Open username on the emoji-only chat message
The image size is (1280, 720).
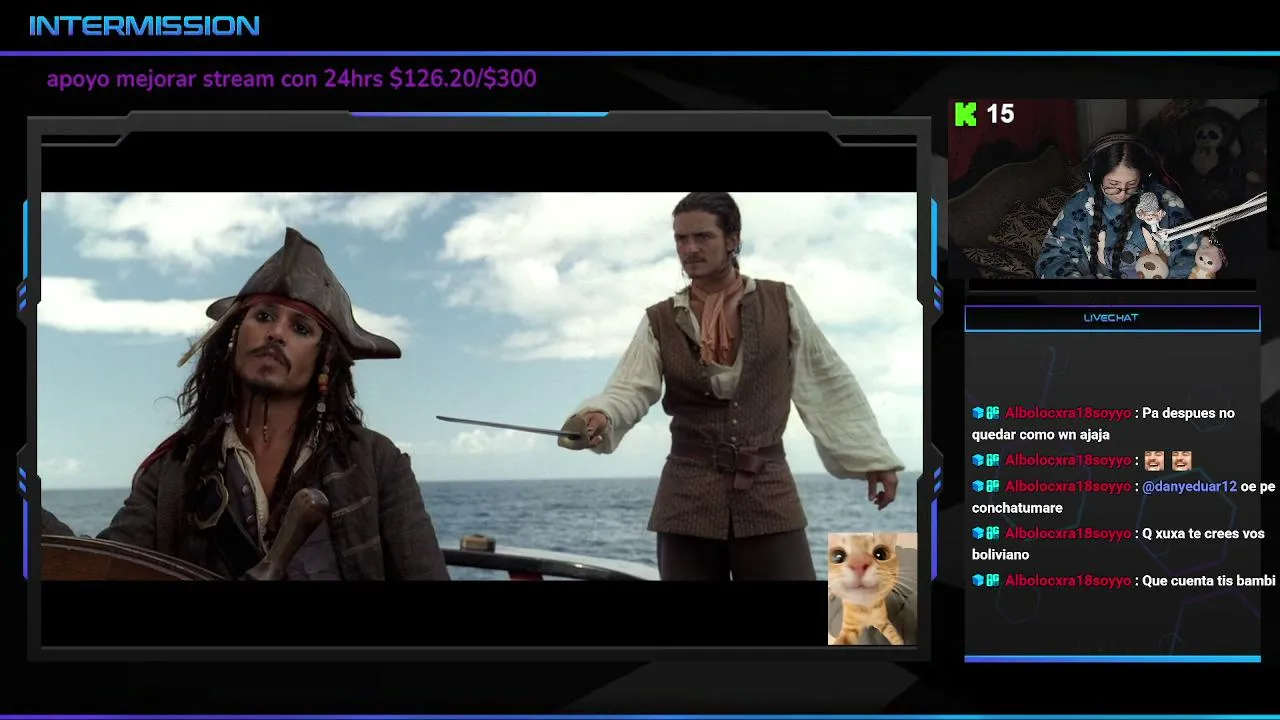tap(1068, 460)
